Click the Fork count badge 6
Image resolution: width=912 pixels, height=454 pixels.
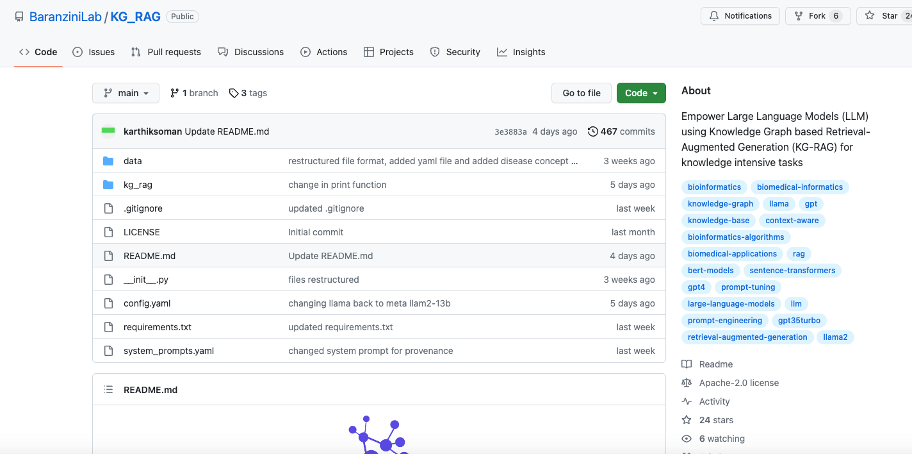(836, 16)
